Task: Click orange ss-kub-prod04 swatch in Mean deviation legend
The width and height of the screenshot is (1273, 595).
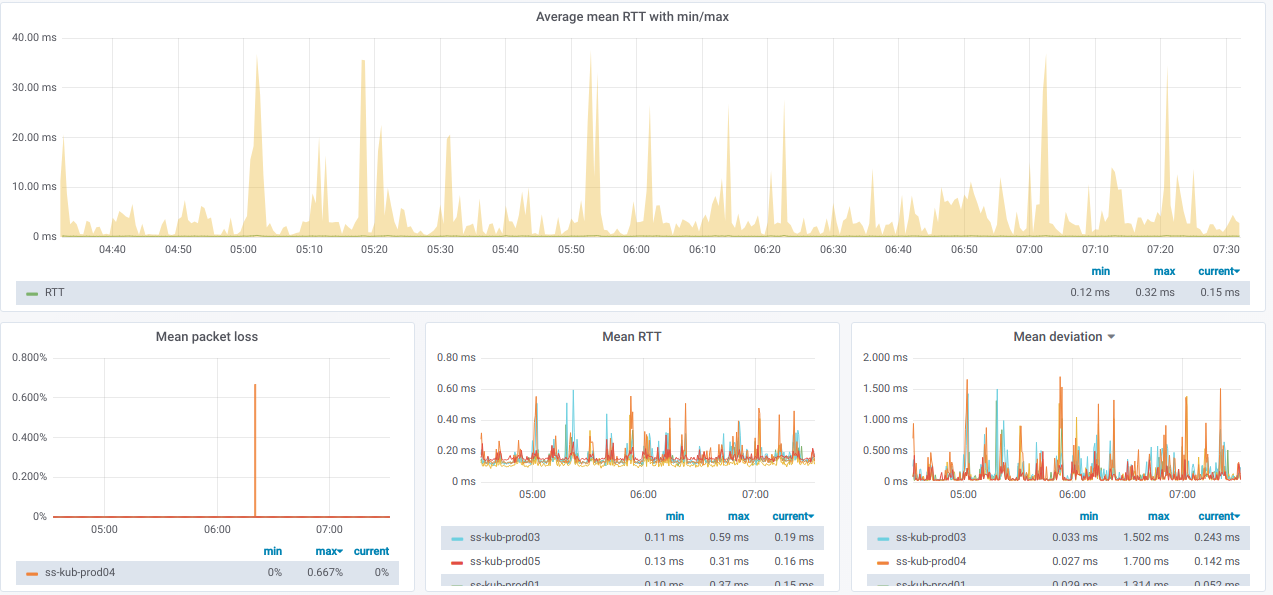Action: pyautogui.click(x=883, y=562)
